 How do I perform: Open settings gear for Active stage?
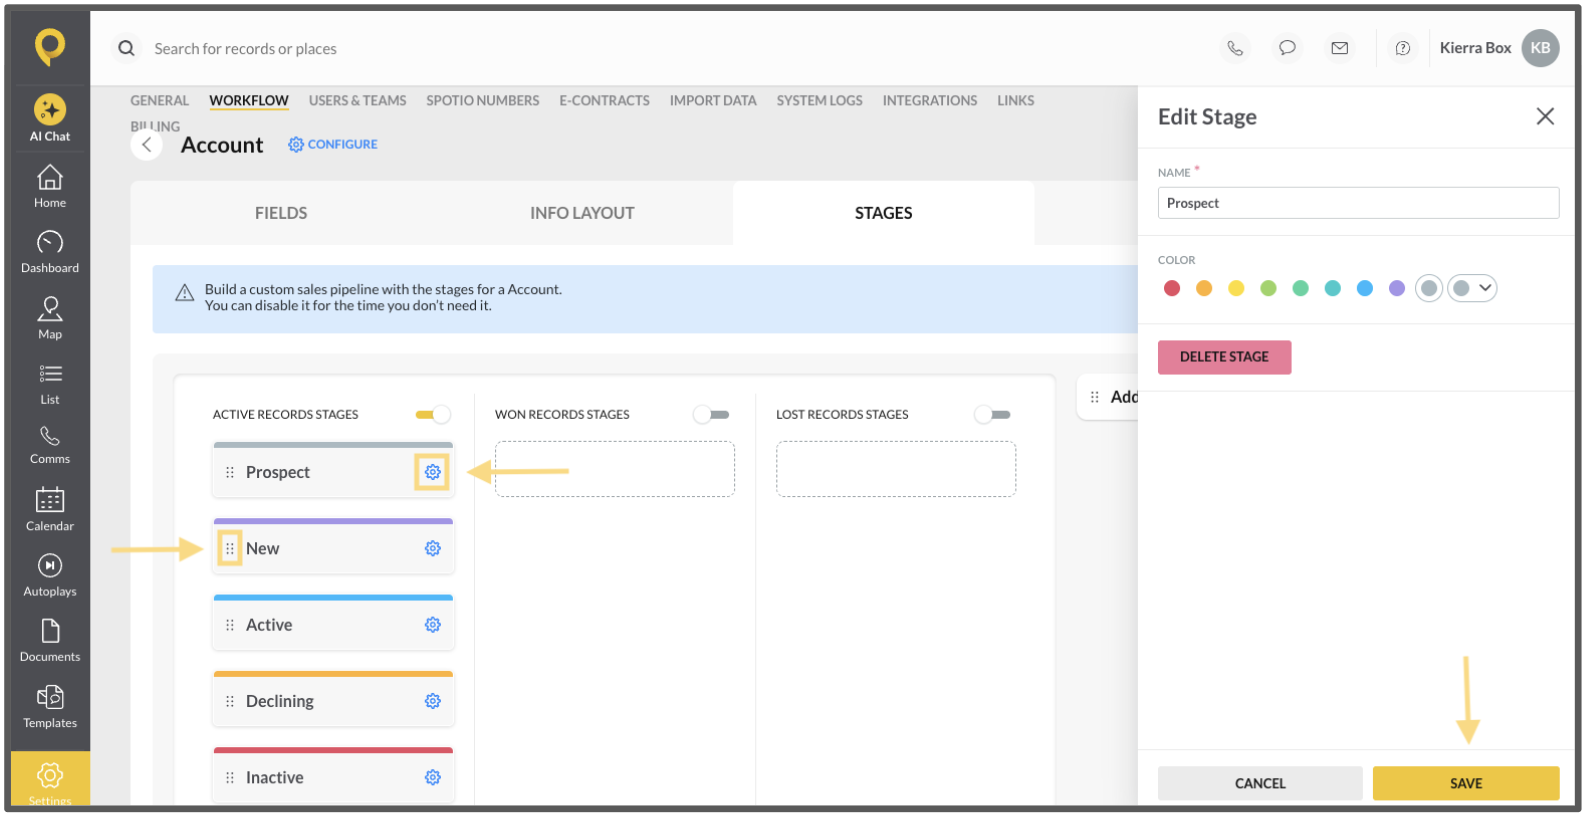click(x=433, y=626)
